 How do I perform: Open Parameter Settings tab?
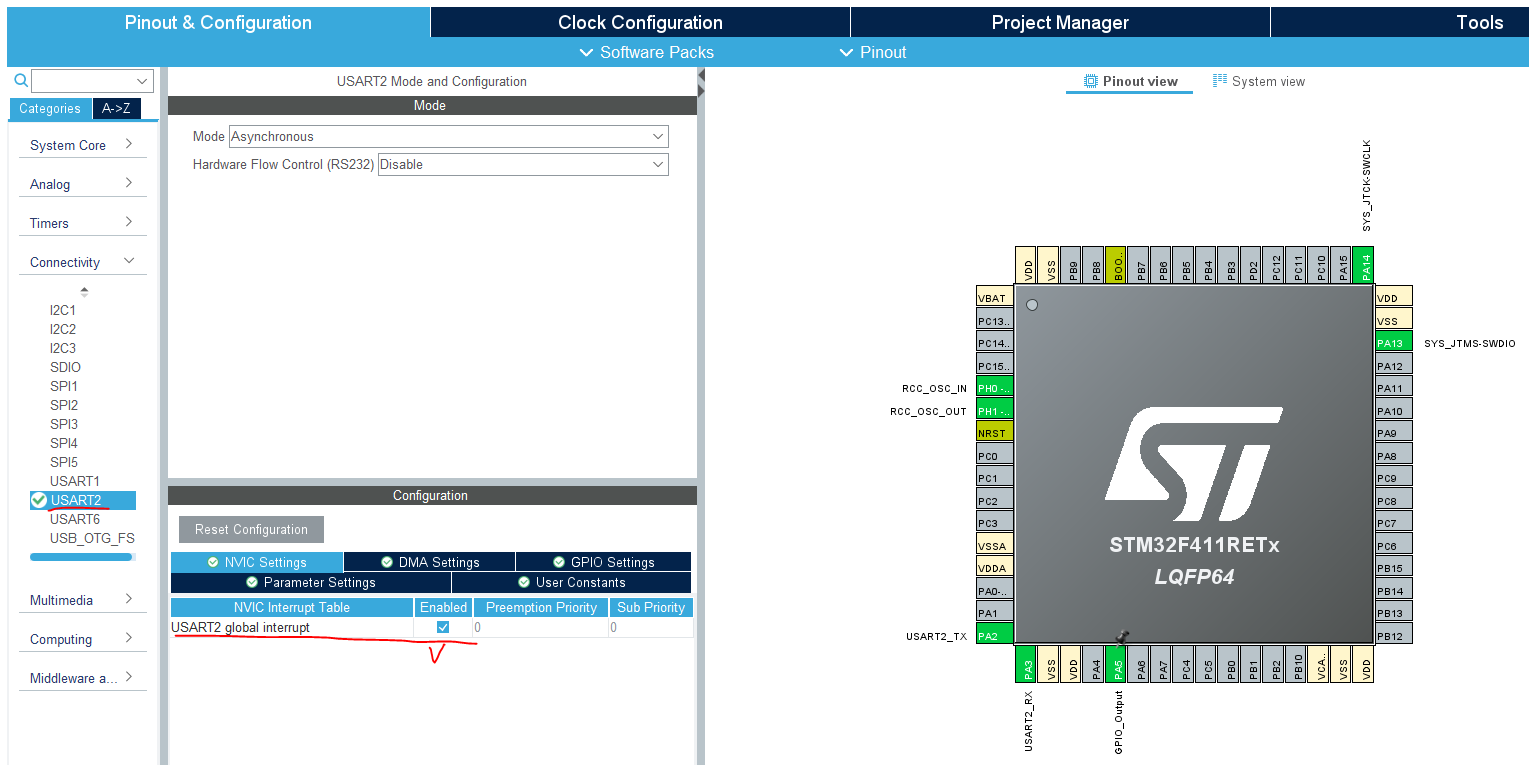(311, 582)
